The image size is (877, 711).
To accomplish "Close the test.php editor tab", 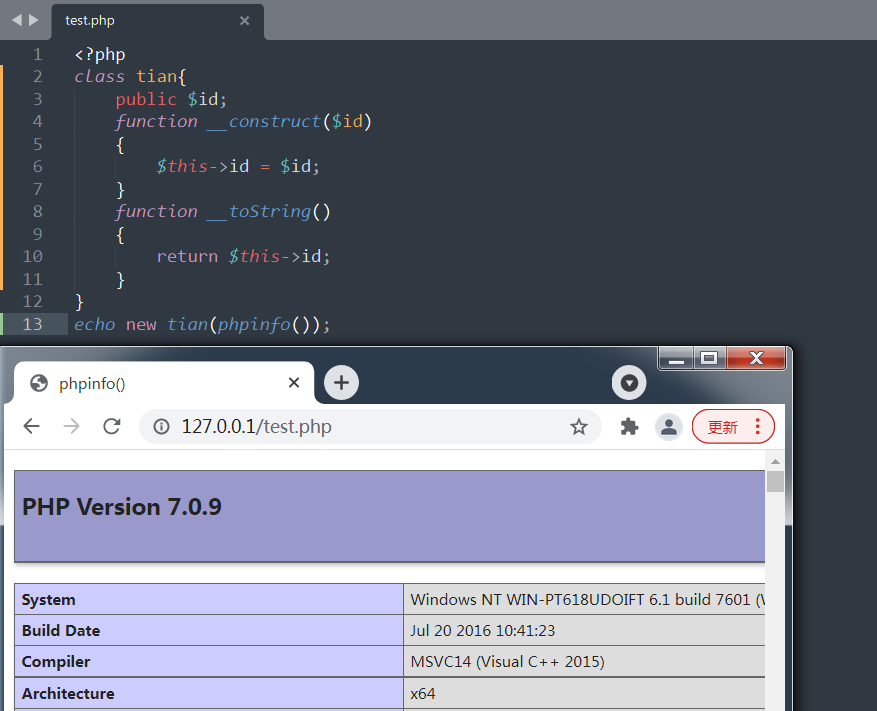I will 245,20.
